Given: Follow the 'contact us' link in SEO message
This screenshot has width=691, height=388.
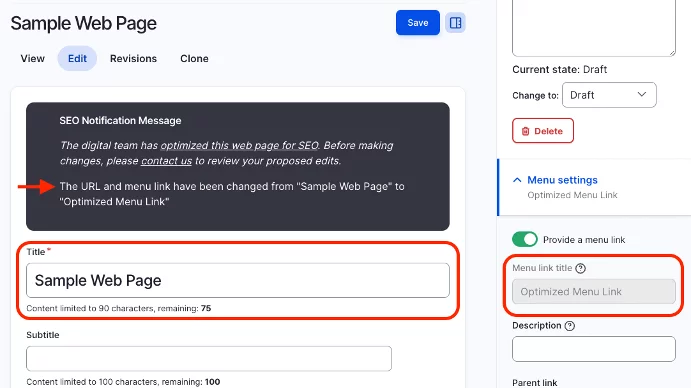Looking at the screenshot, I should coord(167,161).
